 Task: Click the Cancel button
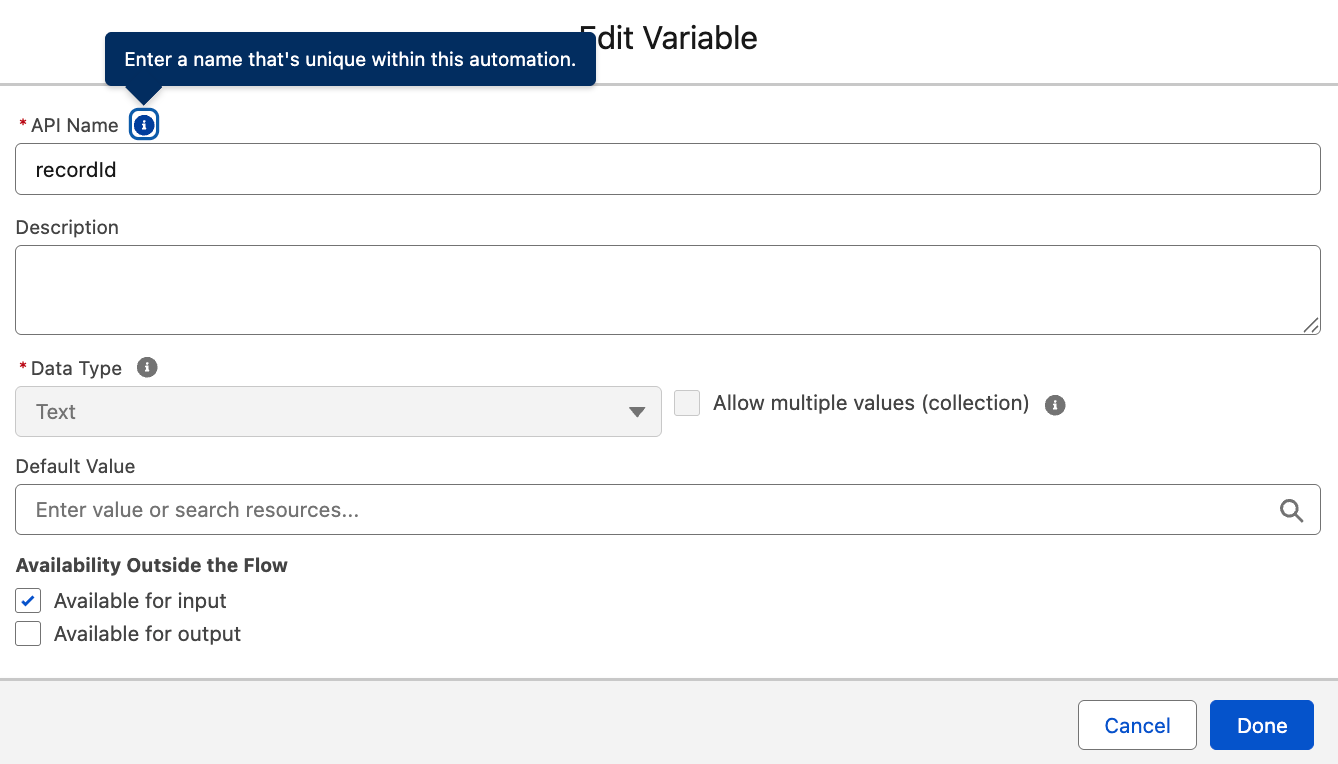[1137, 725]
